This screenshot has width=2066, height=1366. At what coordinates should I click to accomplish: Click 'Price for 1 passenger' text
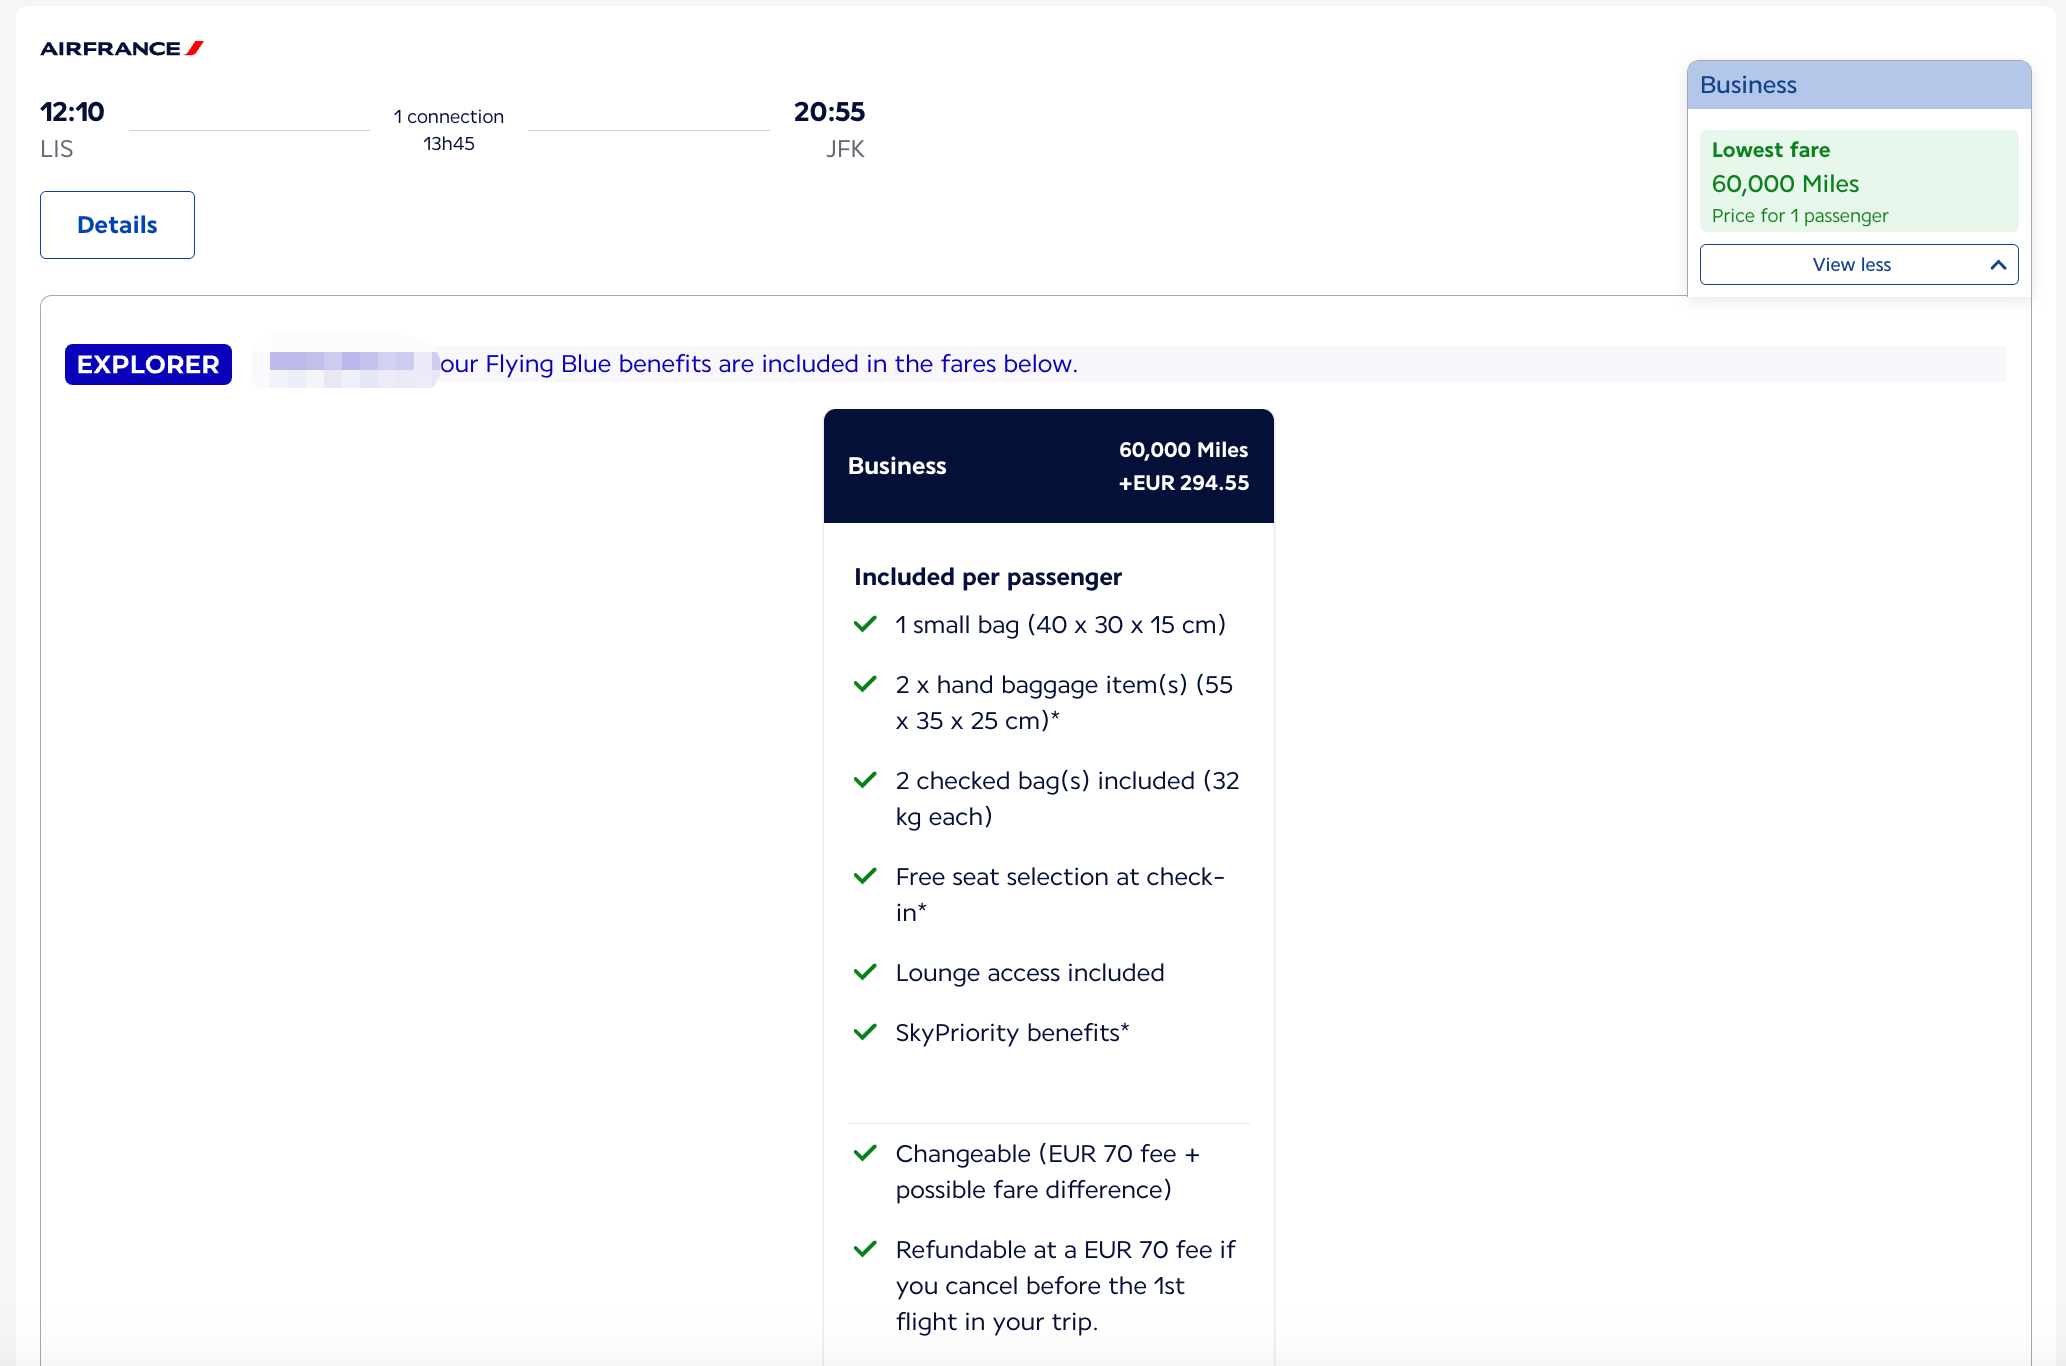1800,216
